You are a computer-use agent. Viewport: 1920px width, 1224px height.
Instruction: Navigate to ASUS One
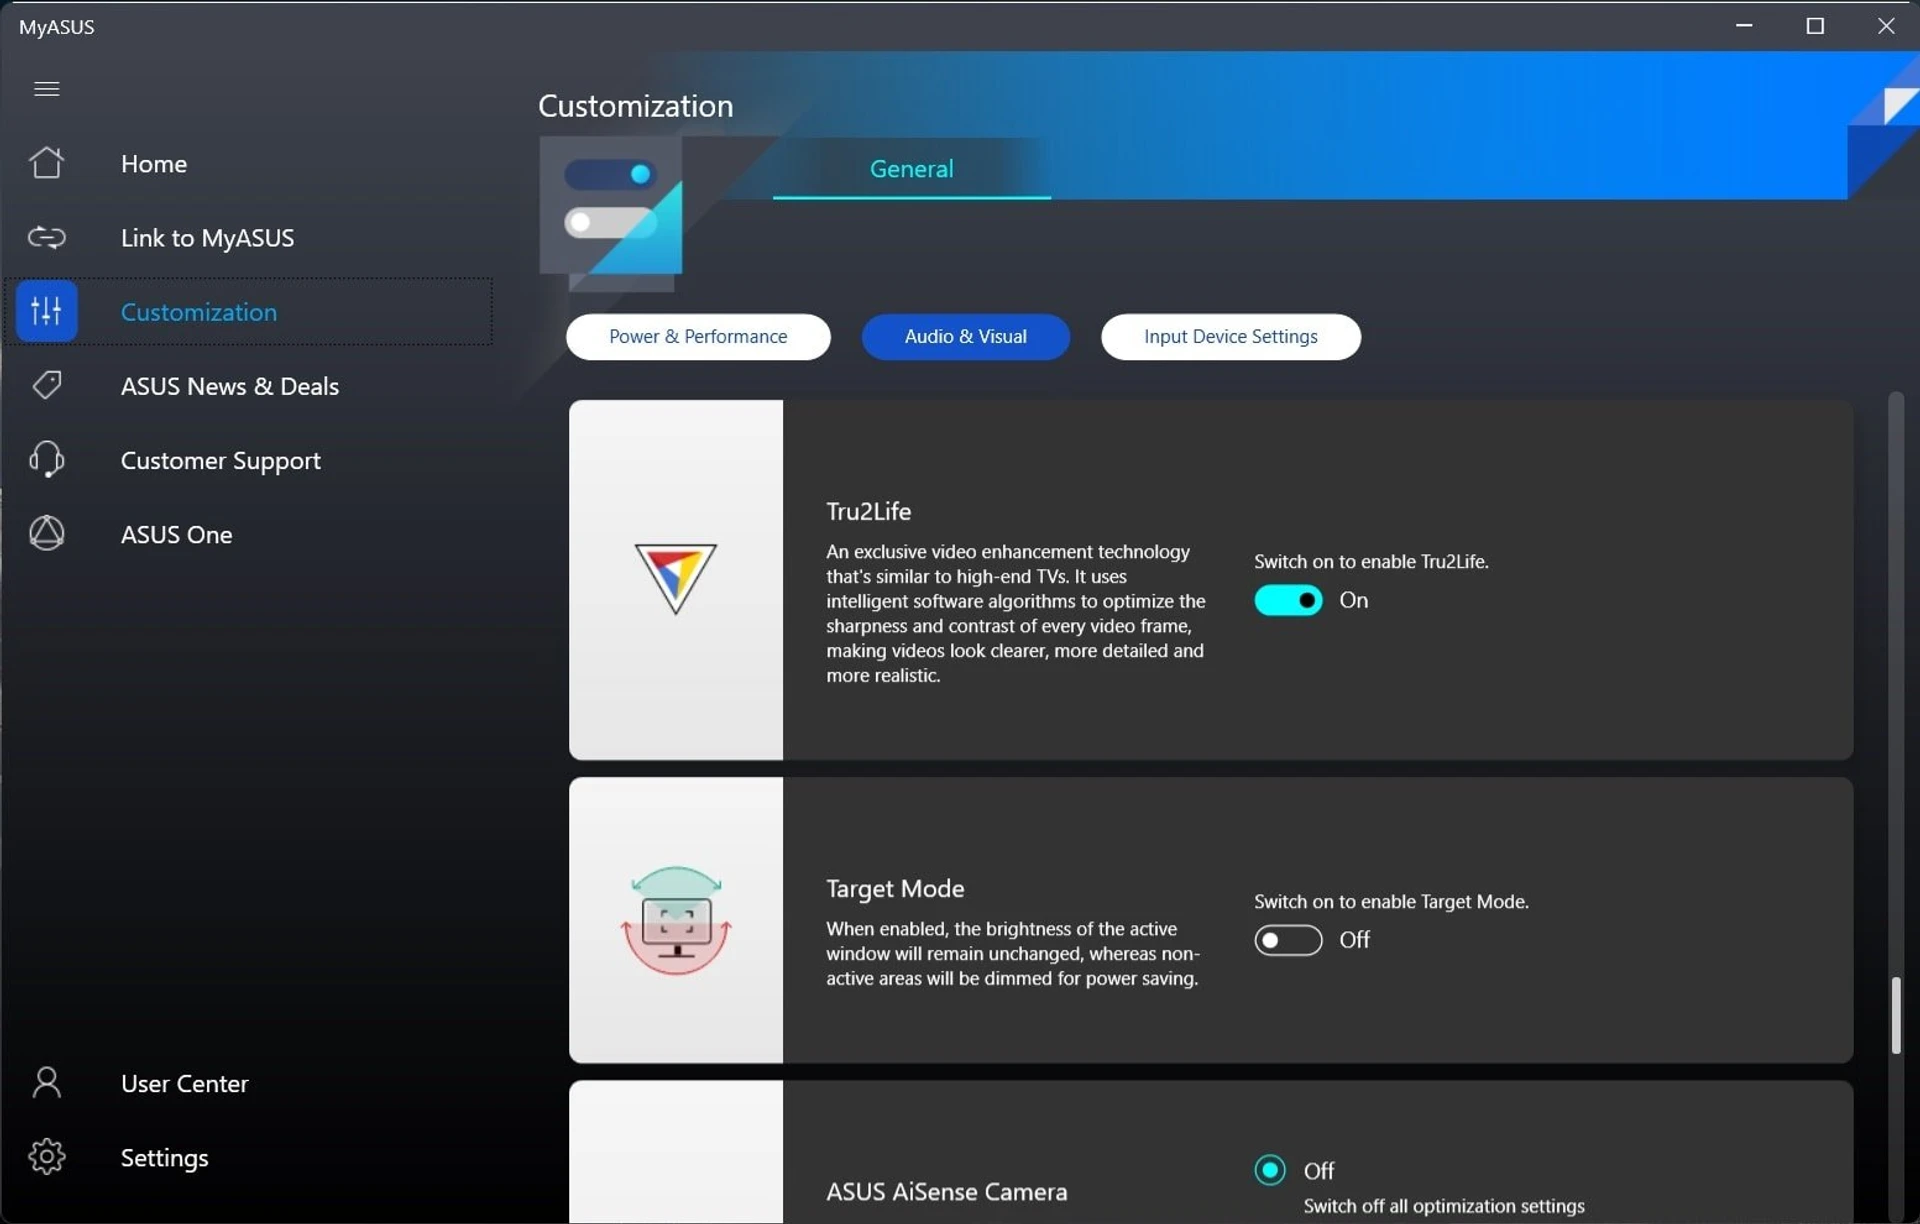coord(176,535)
